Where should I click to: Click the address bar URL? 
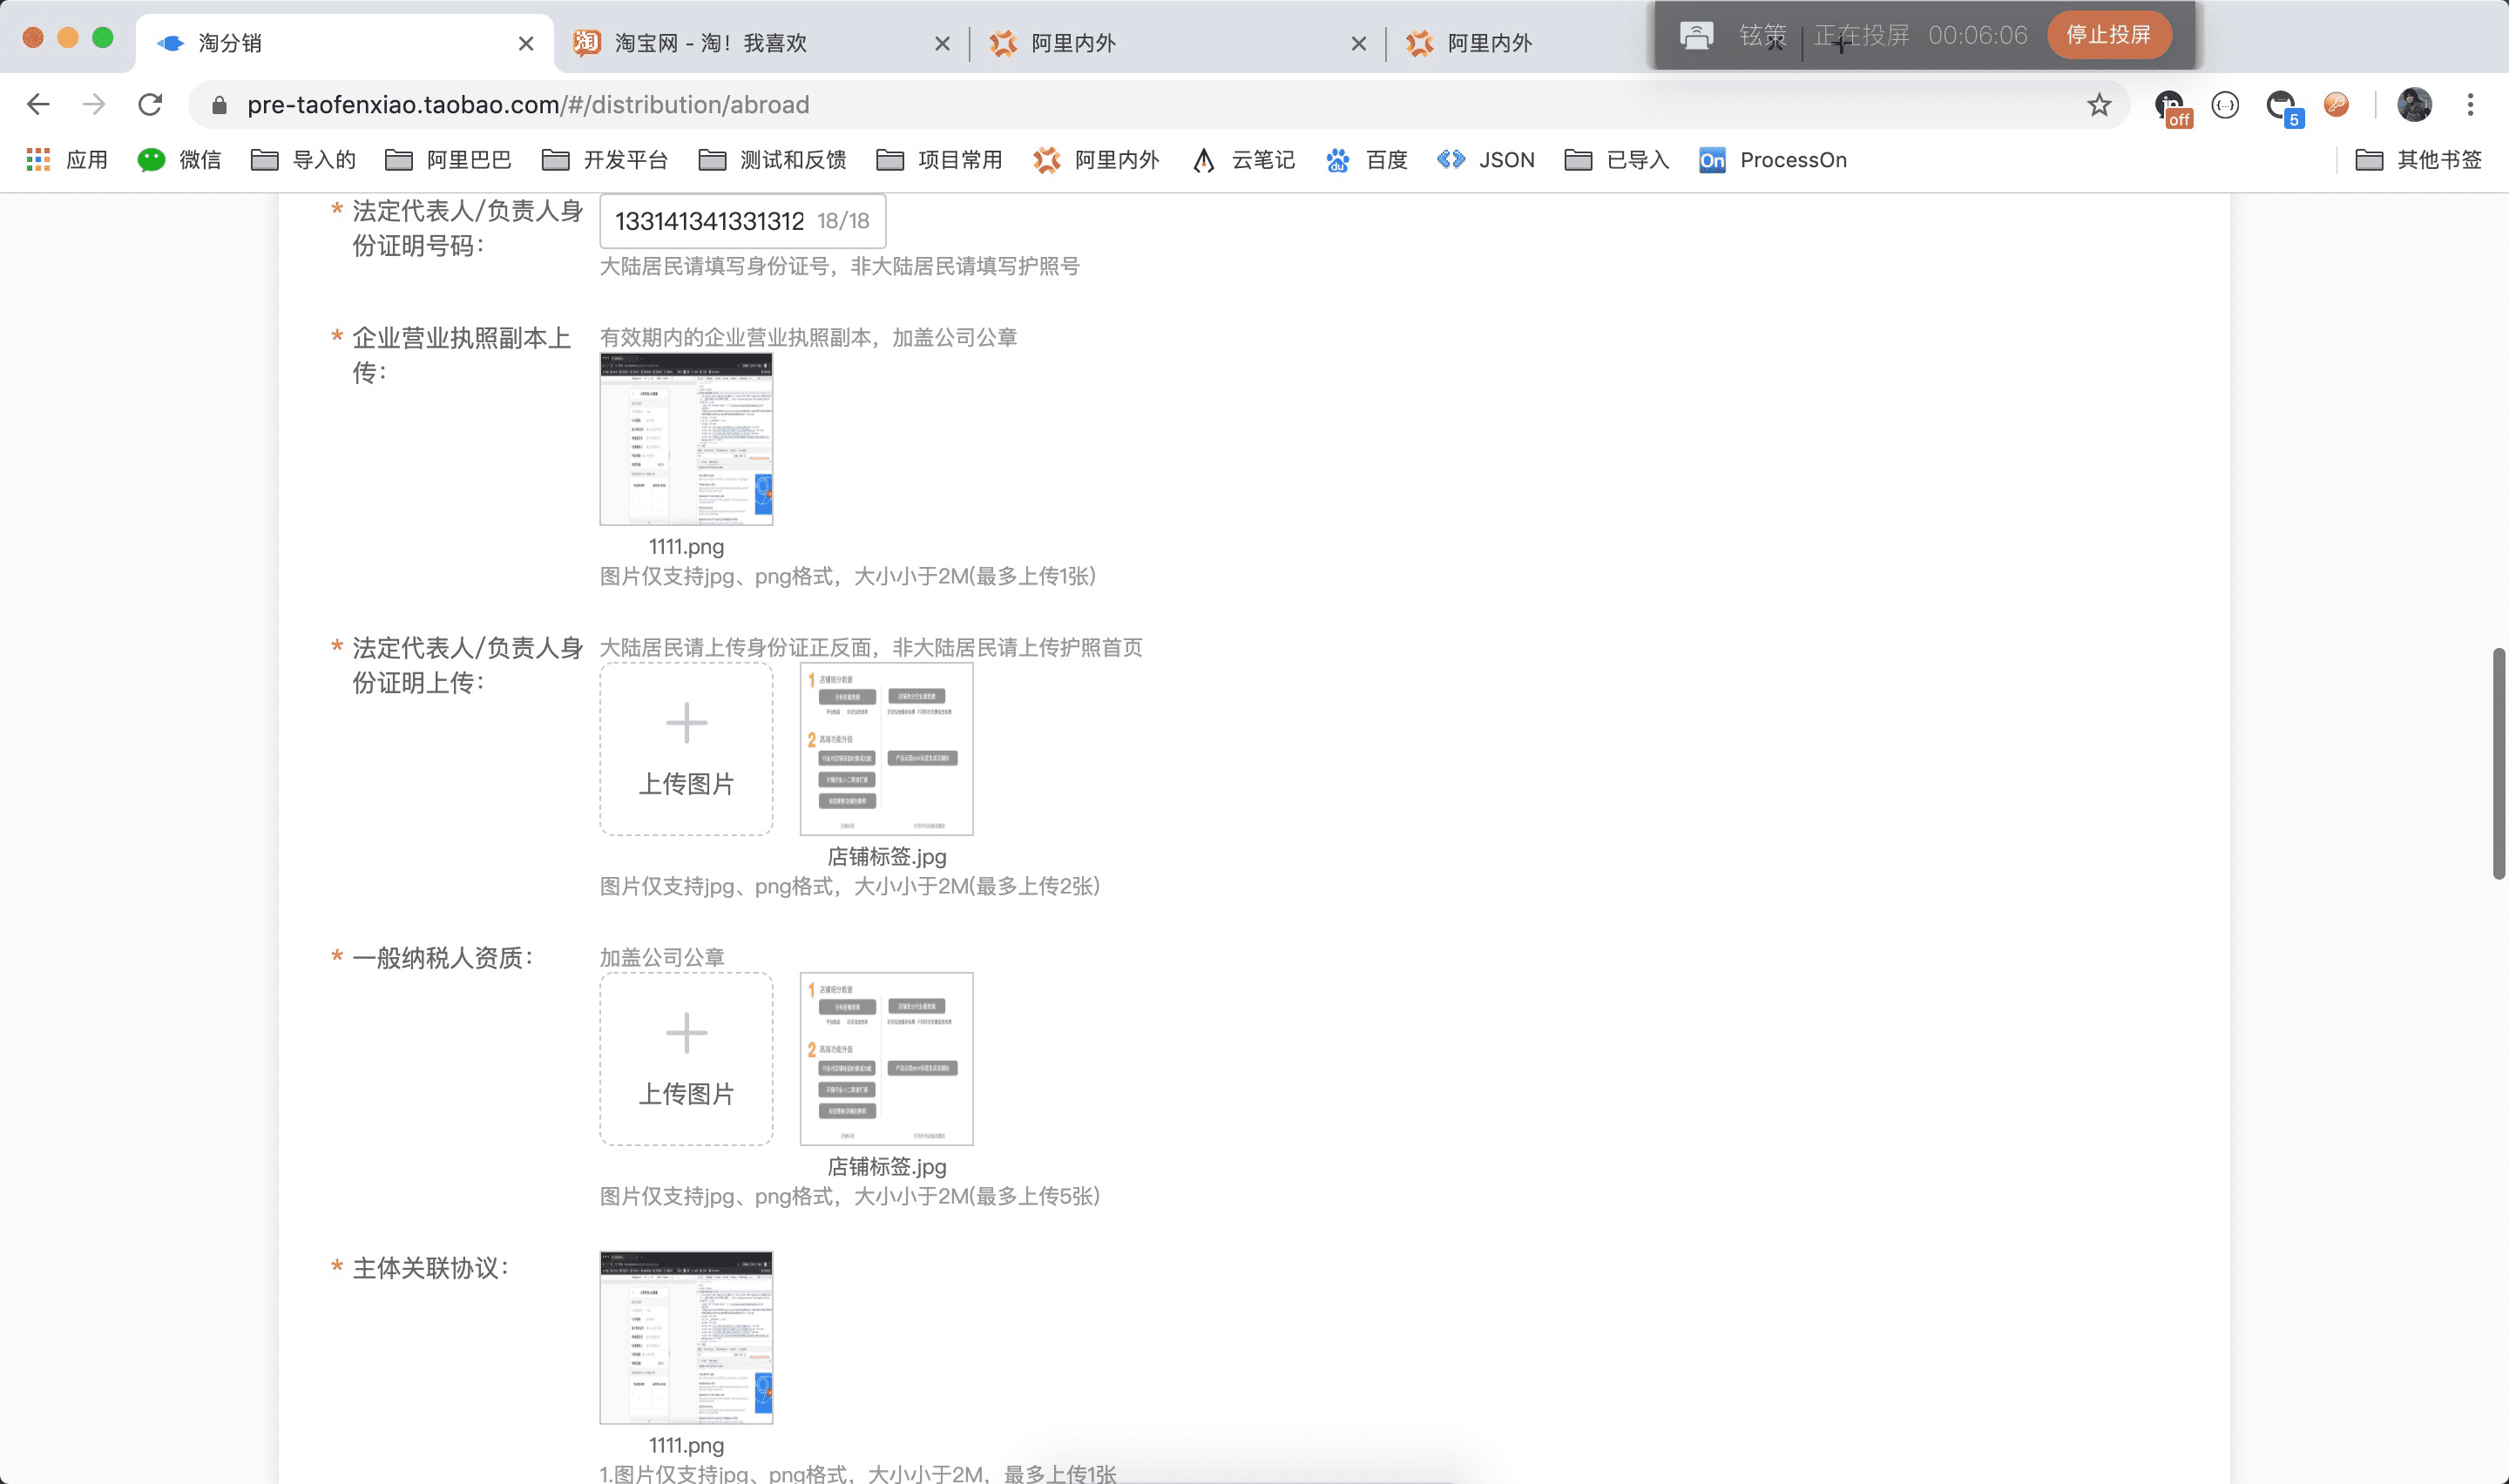[x=528, y=105]
